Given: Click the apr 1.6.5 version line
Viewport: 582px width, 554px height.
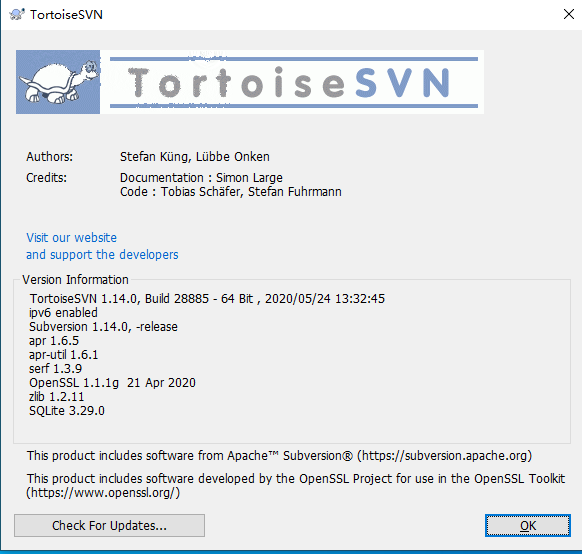Looking at the screenshot, I should (54, 341).
